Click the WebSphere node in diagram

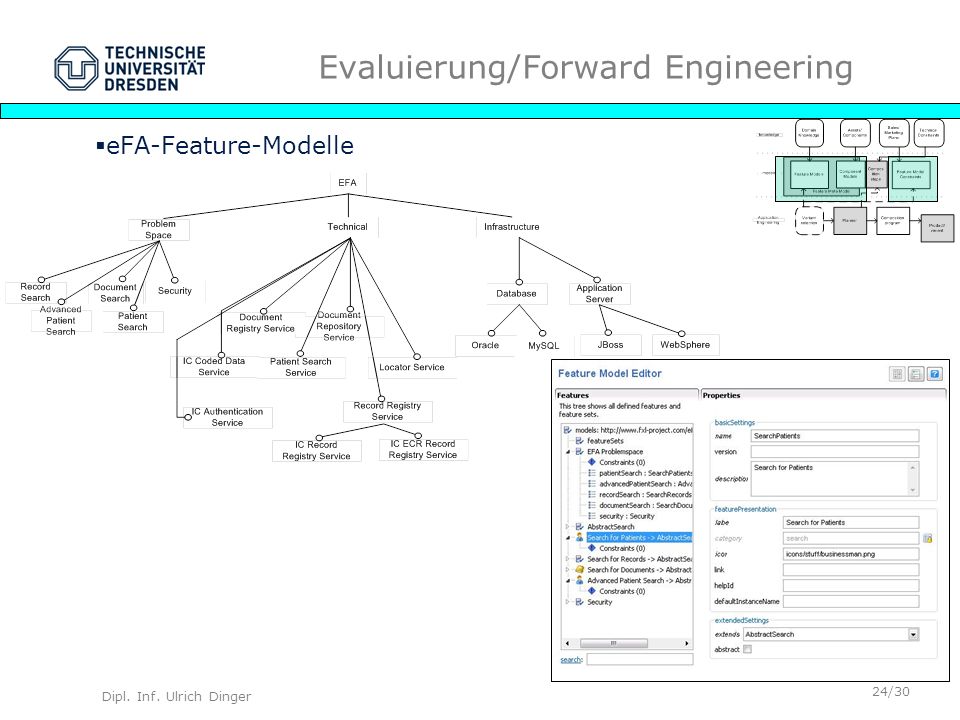685,345
